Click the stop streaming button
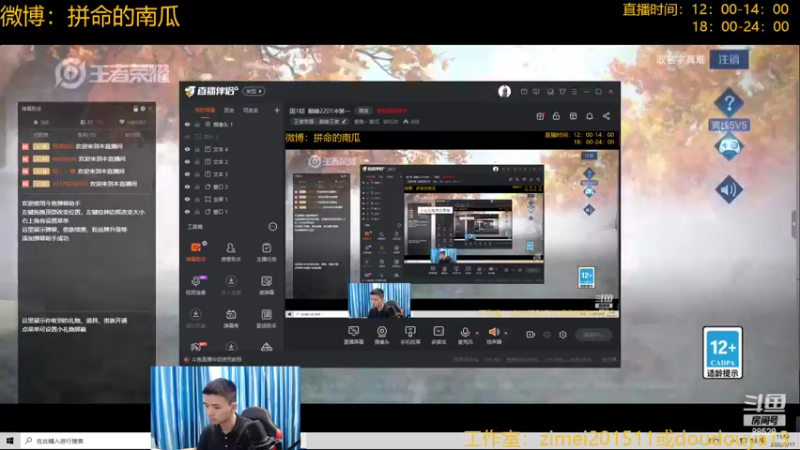 [x=593, y=335]
